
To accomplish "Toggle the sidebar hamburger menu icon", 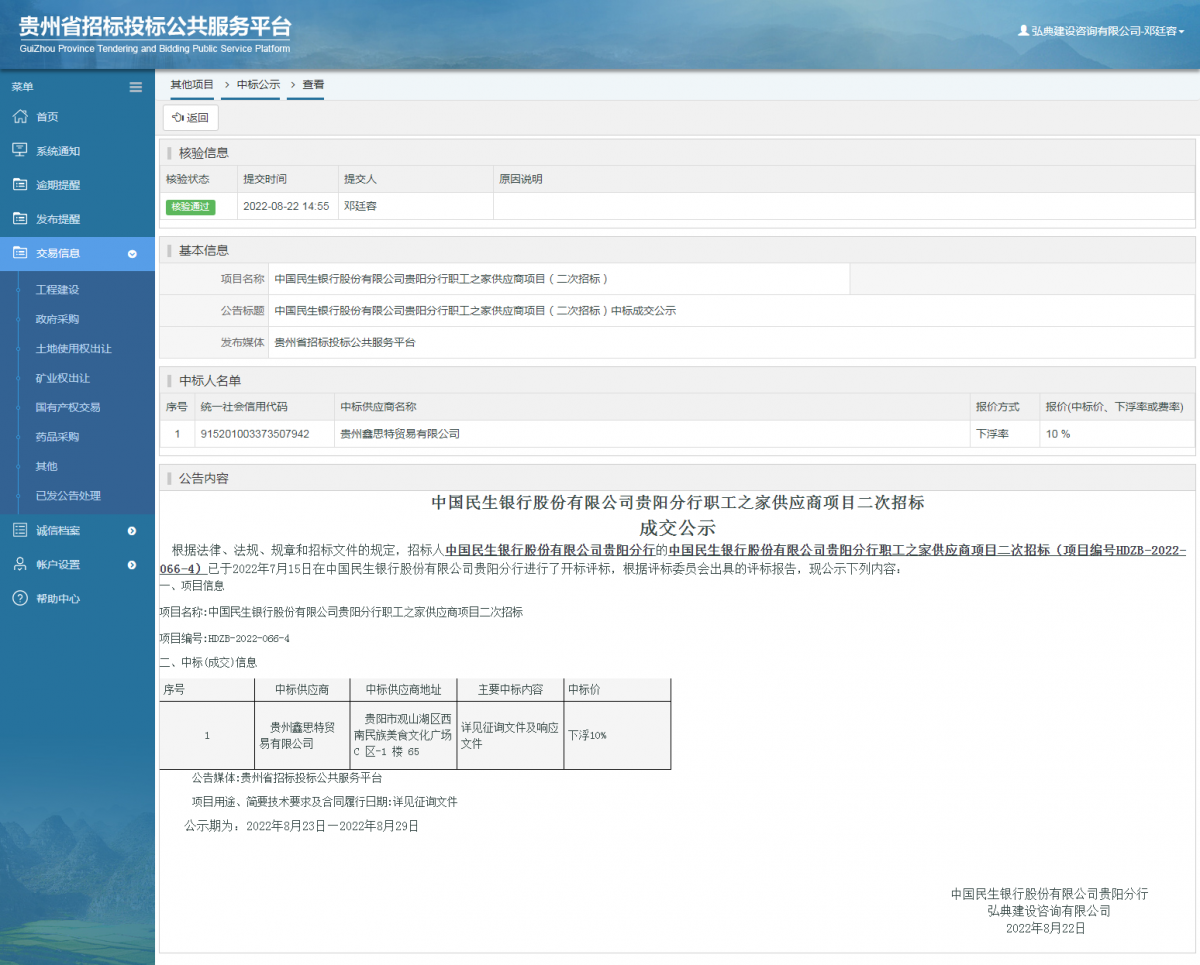I will (136, 87).
